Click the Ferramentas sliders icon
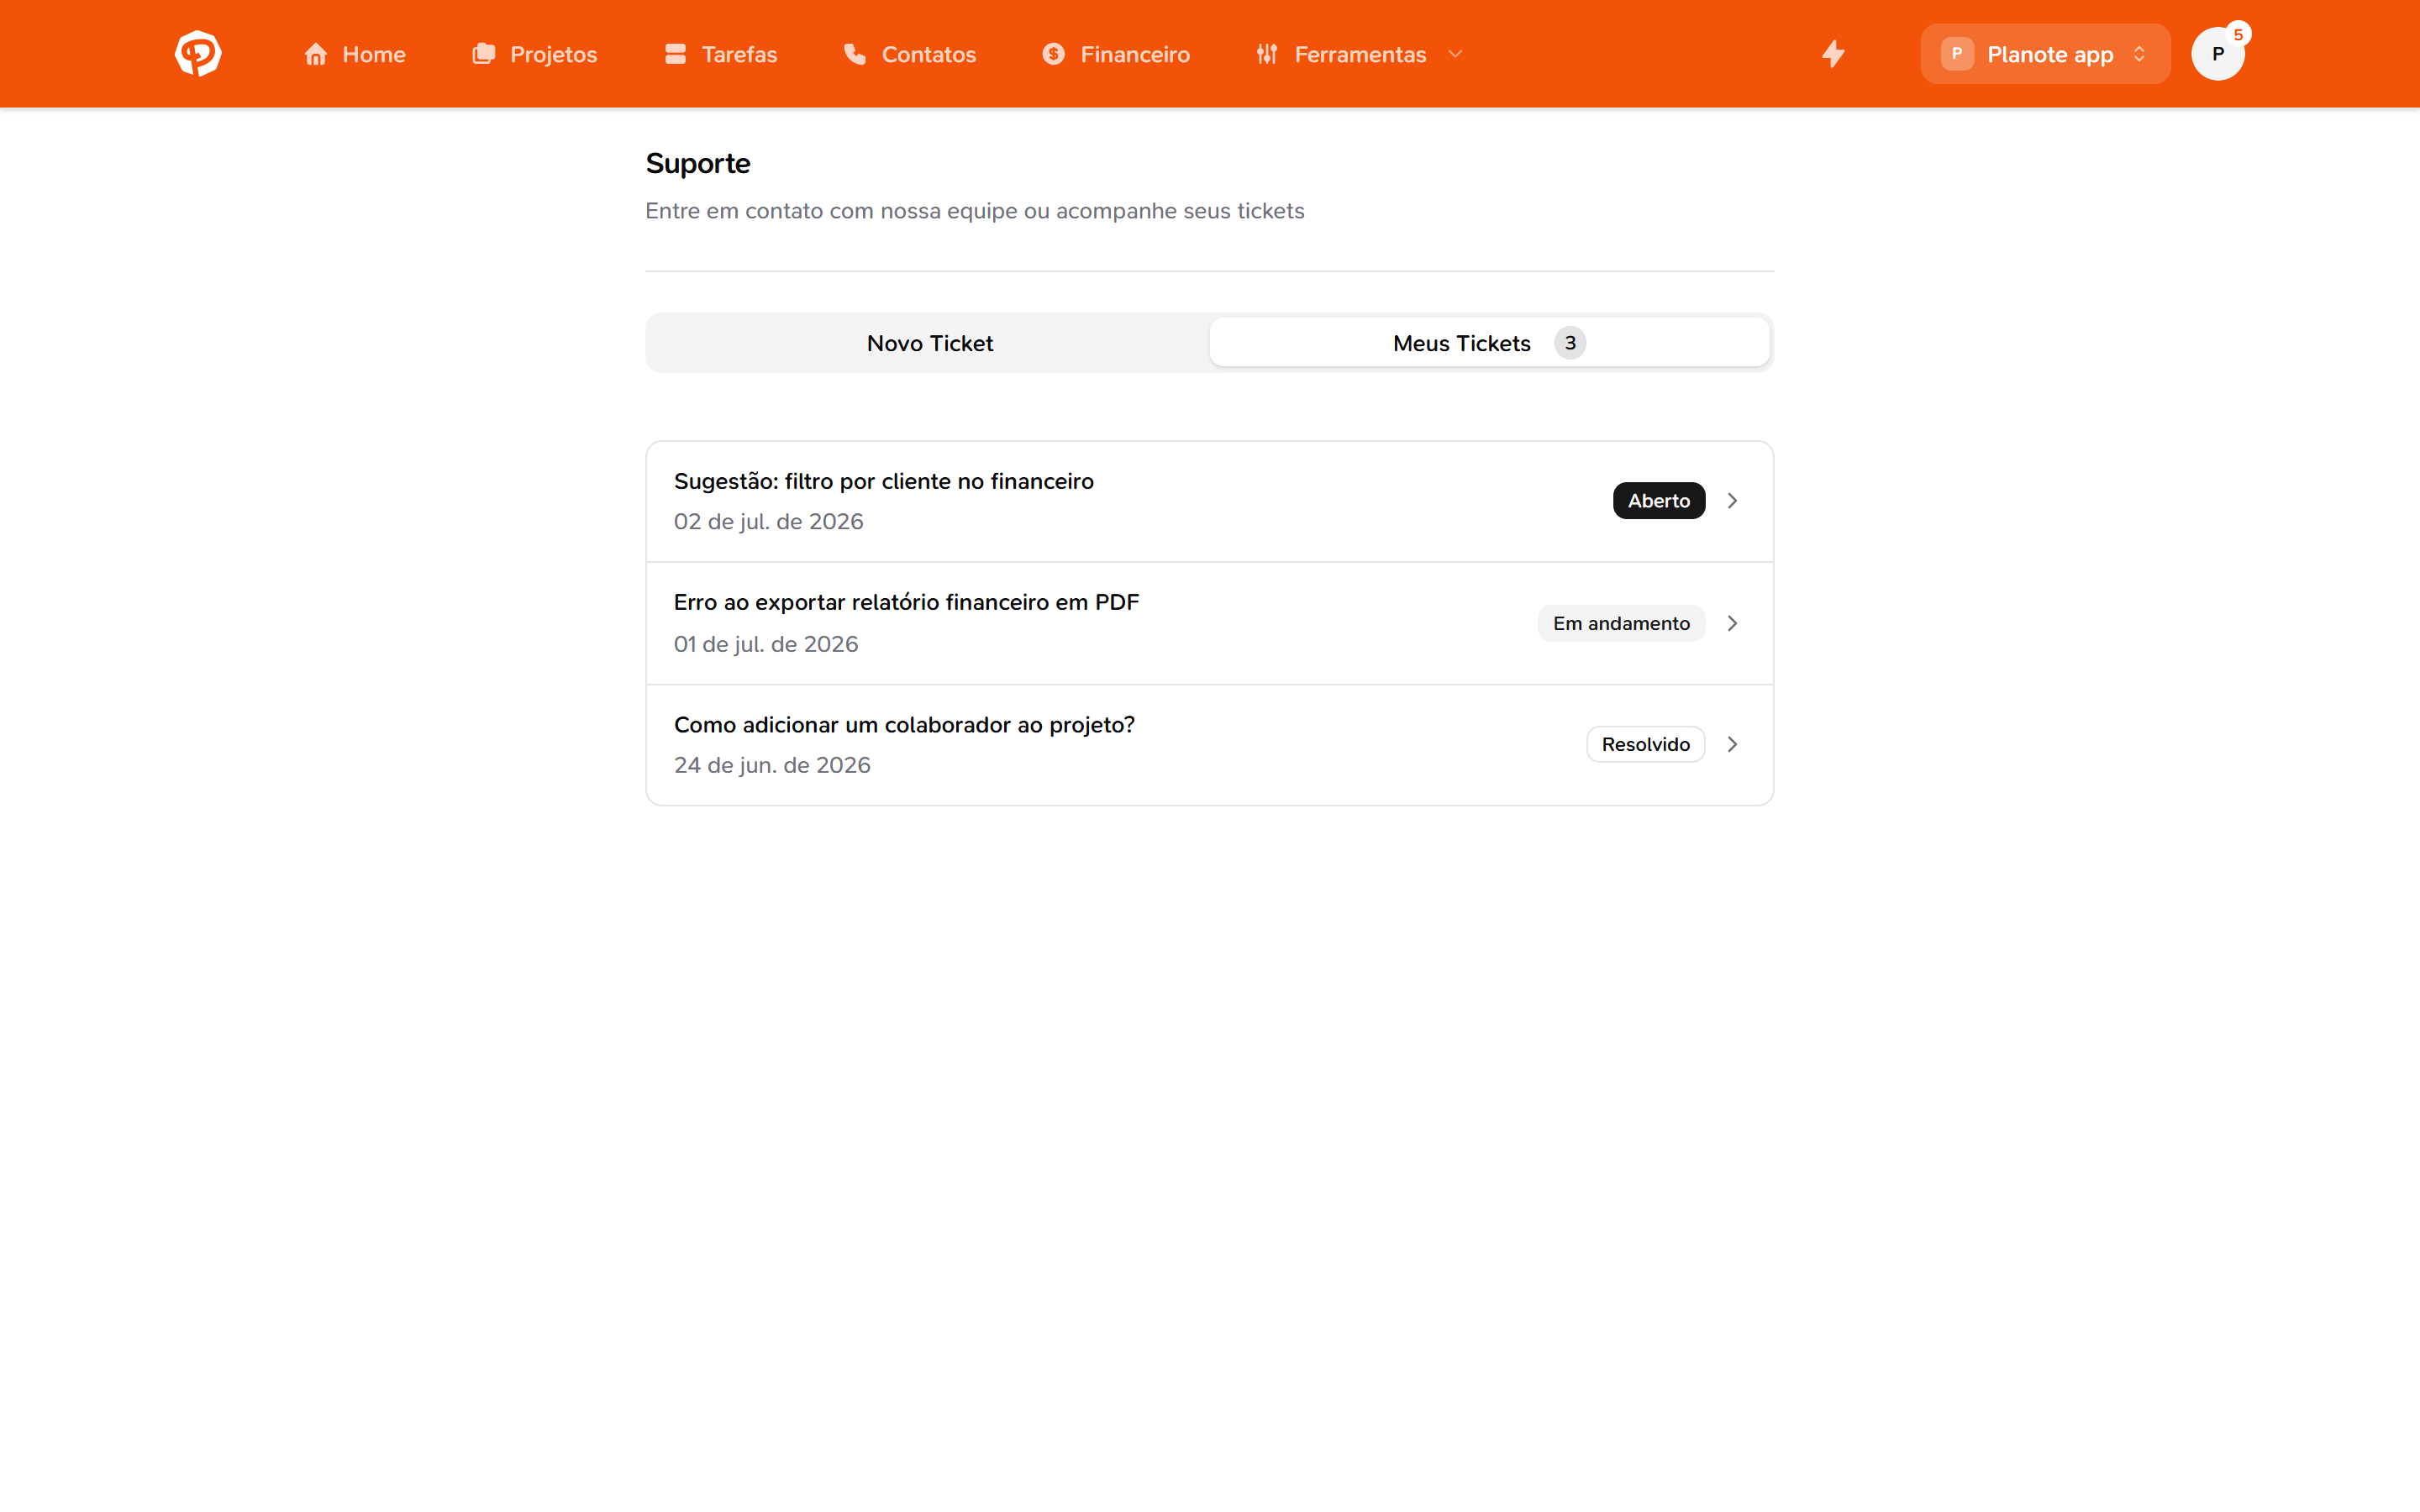 tap(1267, 54)
